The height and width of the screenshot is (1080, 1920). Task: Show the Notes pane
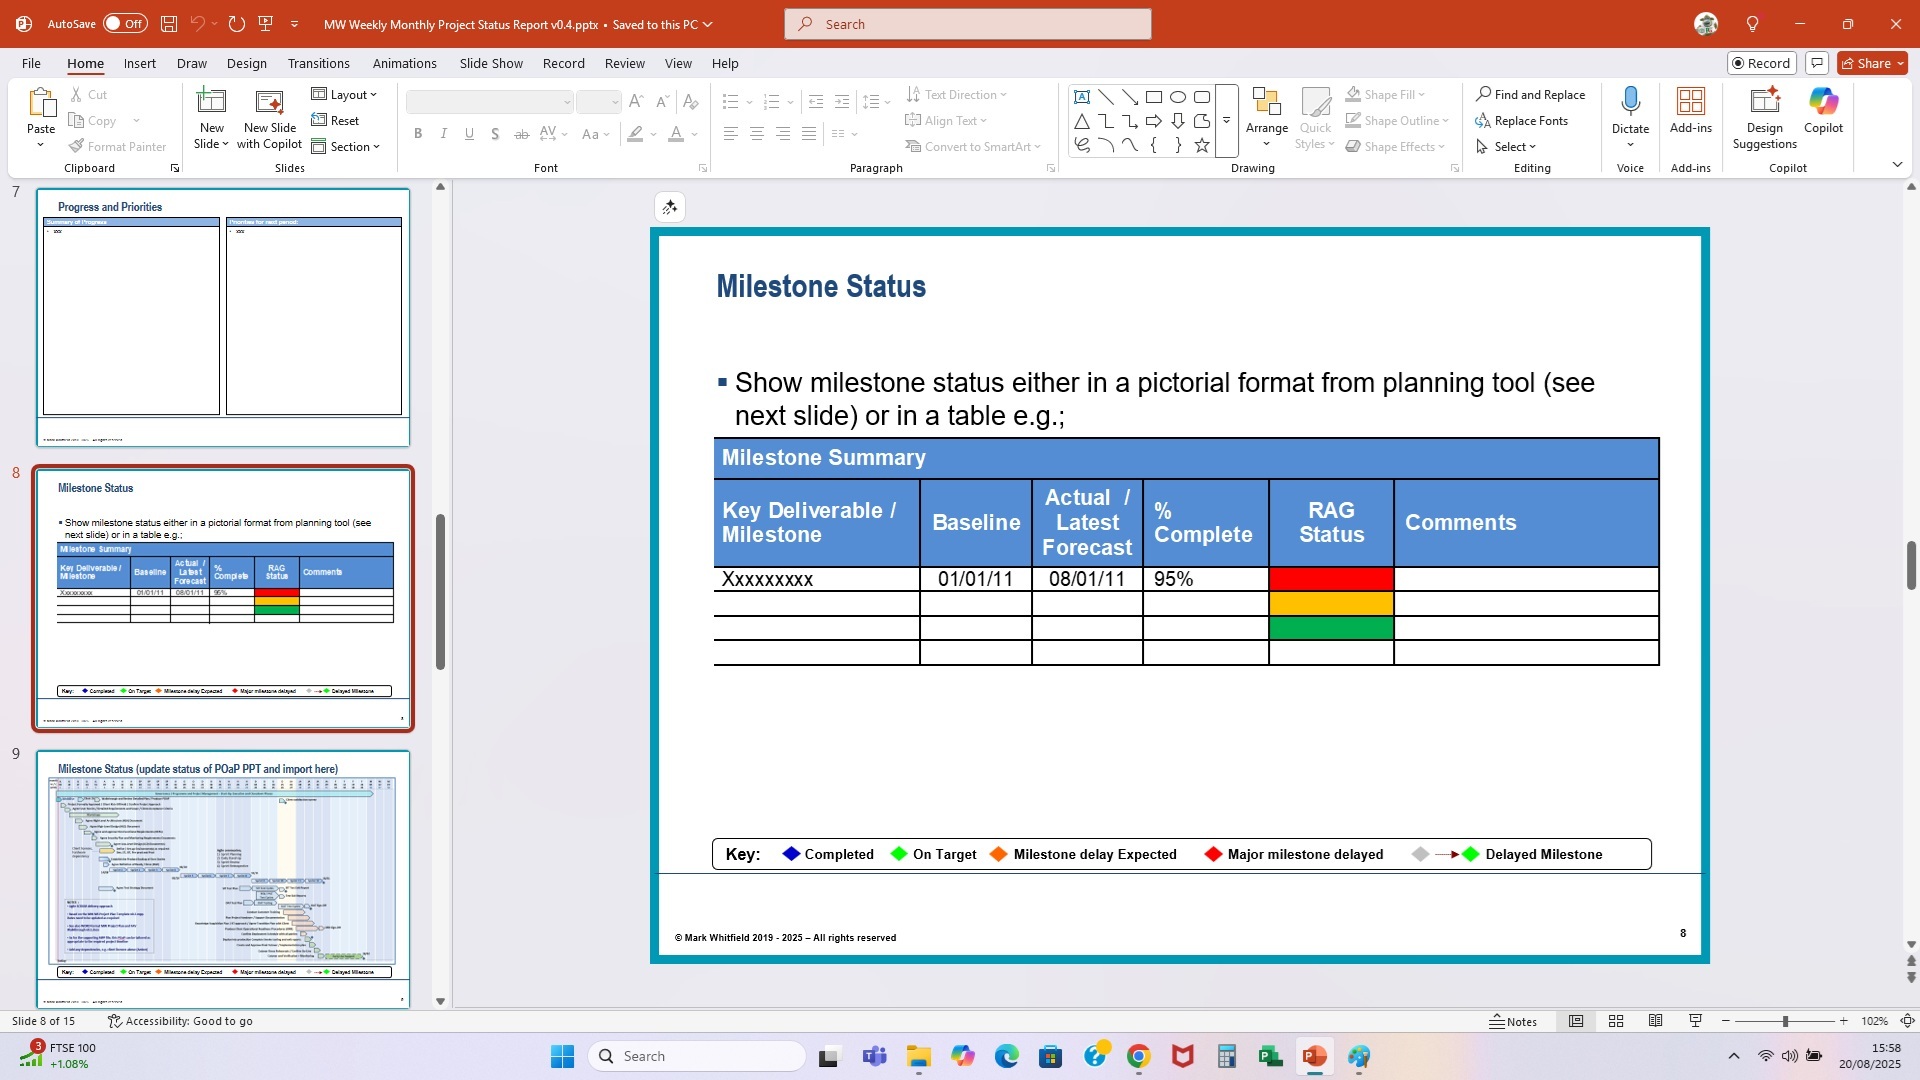1513,1021
